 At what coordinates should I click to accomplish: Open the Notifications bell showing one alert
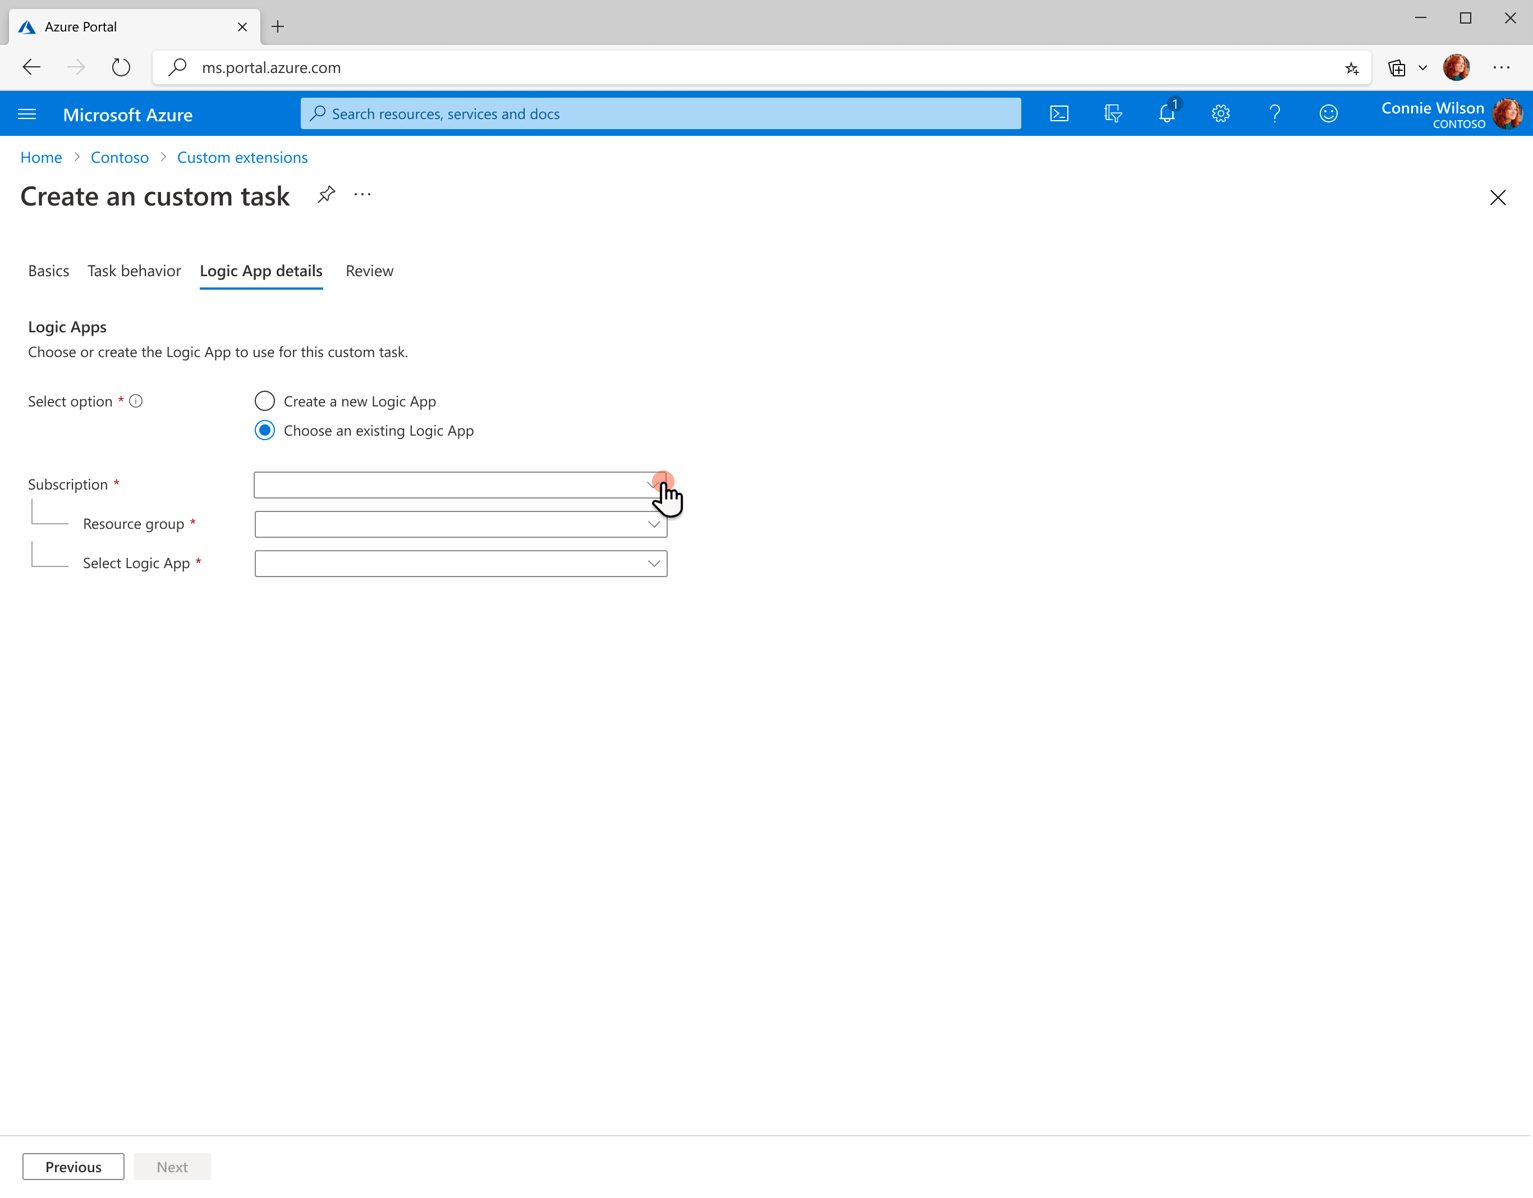click(1166, 113)
